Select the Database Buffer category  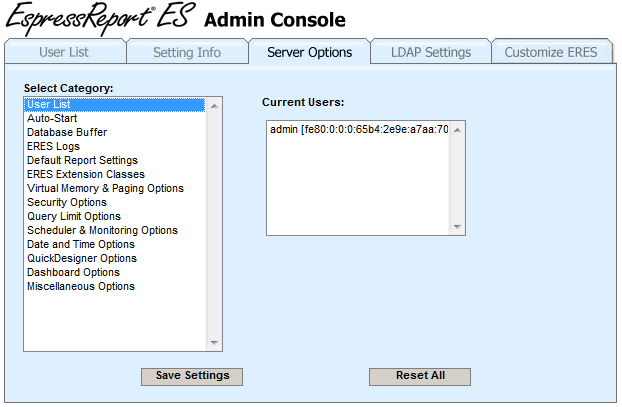[x=115, y=132]
